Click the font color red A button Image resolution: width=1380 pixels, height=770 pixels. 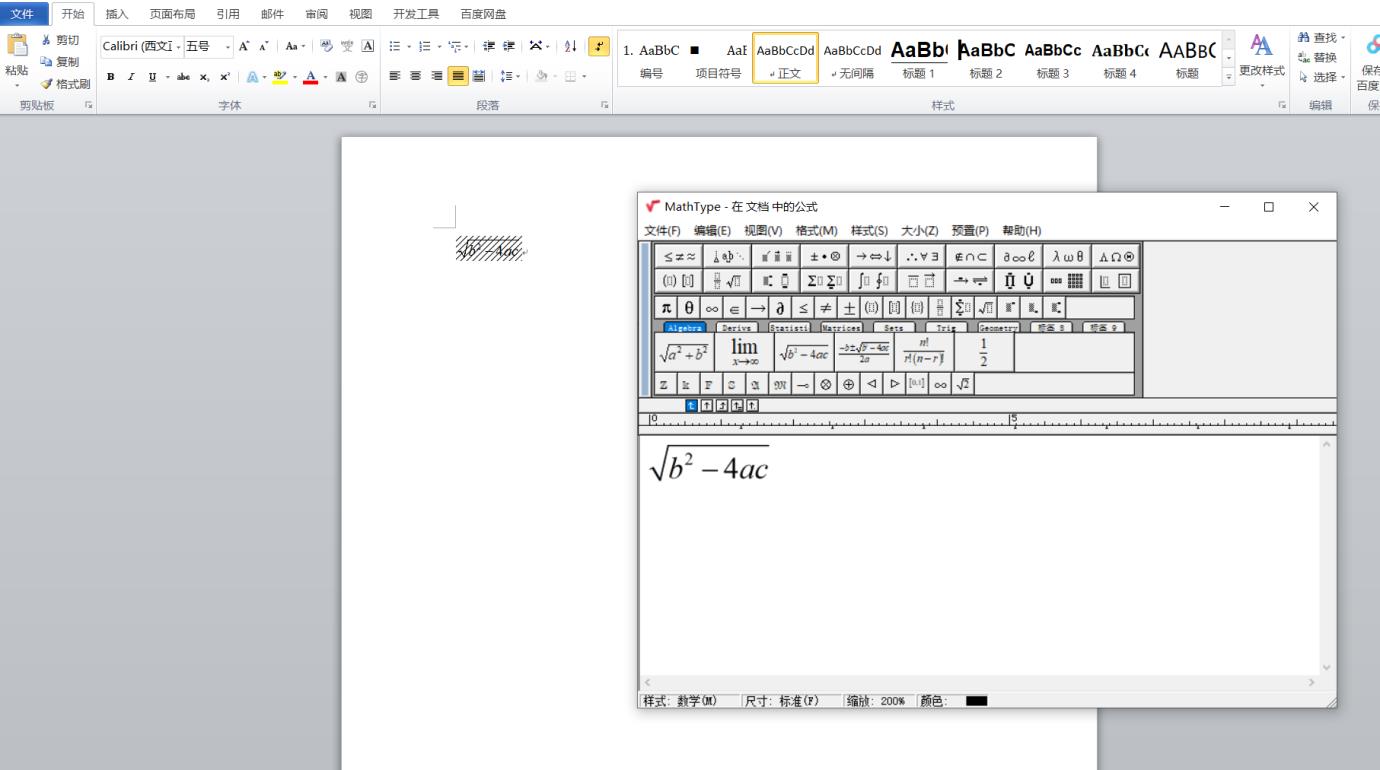point(310,77)
